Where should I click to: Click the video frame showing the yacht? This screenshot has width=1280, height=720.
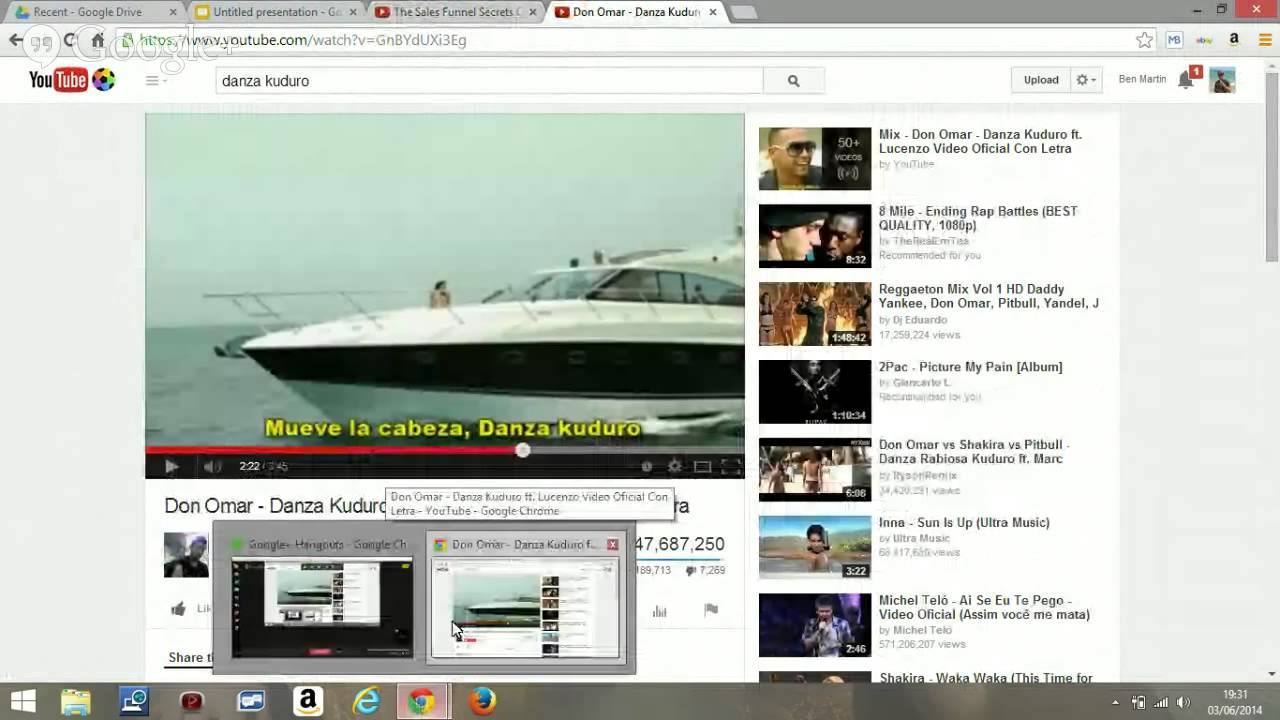(445, 280)
